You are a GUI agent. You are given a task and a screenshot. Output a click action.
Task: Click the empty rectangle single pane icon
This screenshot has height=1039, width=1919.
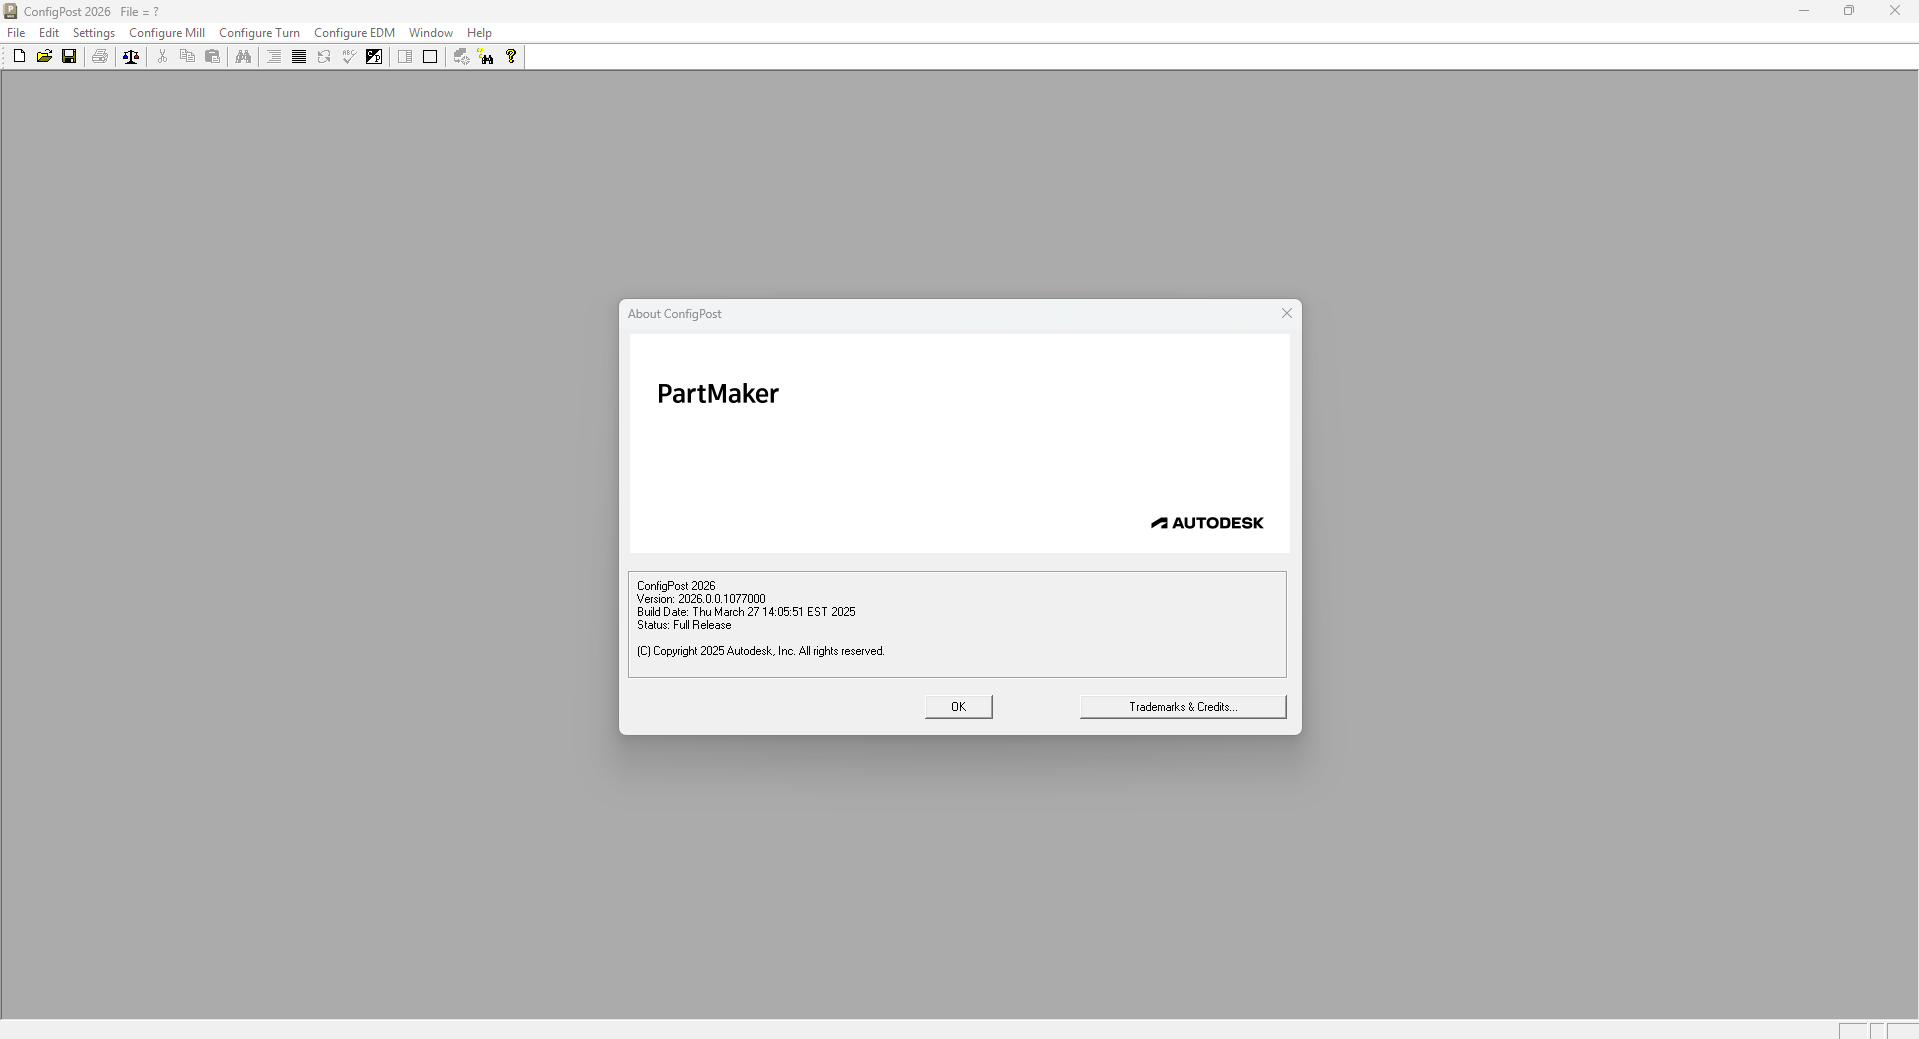(430, 57)
